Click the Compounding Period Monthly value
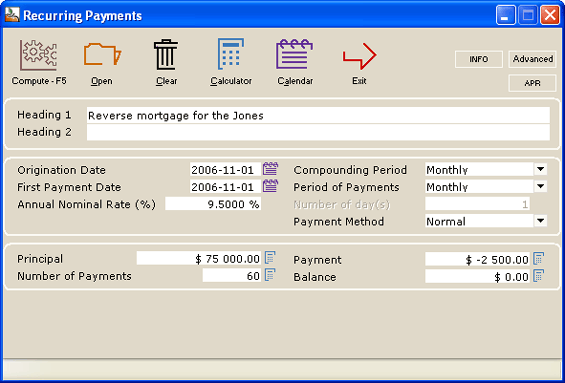This screenshot has width=565, height=383. [479, 169]
